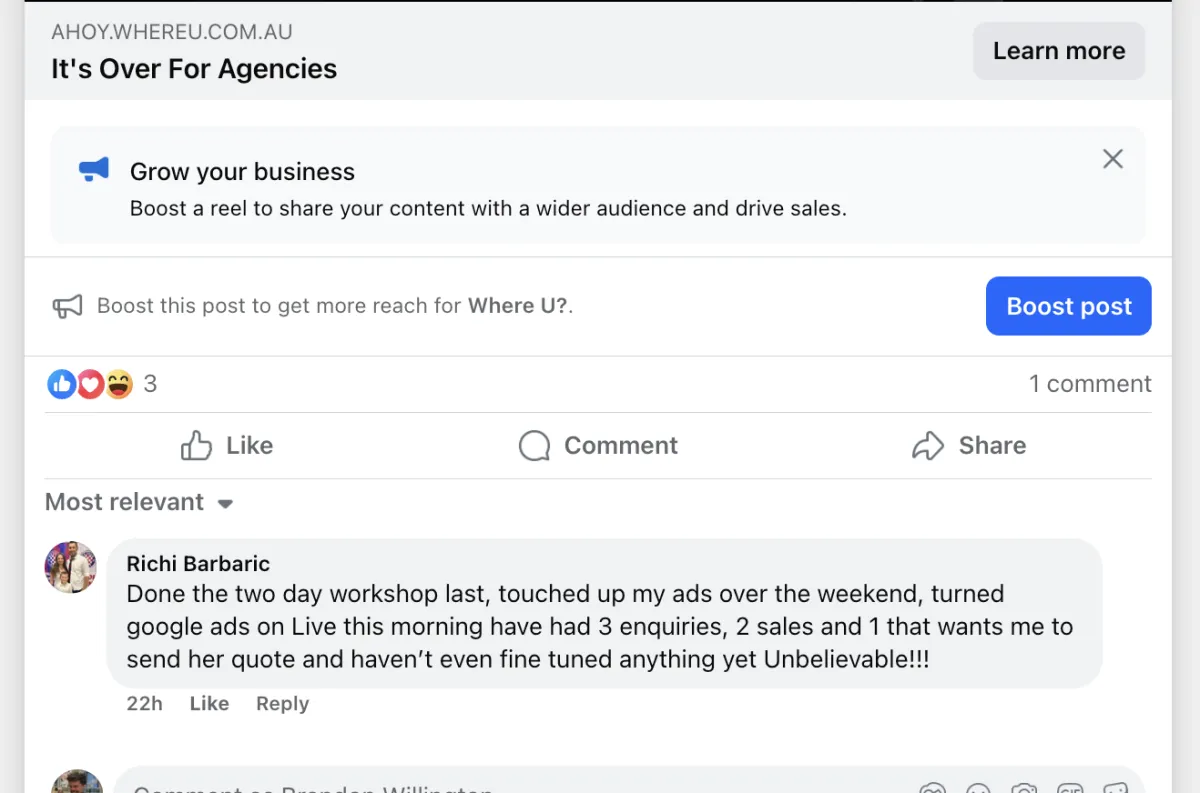Viewport: 1200px width, 793px height.
Task: Like the post with thumbs-up button
Action: pyautogui.click(x=227, y=446)
